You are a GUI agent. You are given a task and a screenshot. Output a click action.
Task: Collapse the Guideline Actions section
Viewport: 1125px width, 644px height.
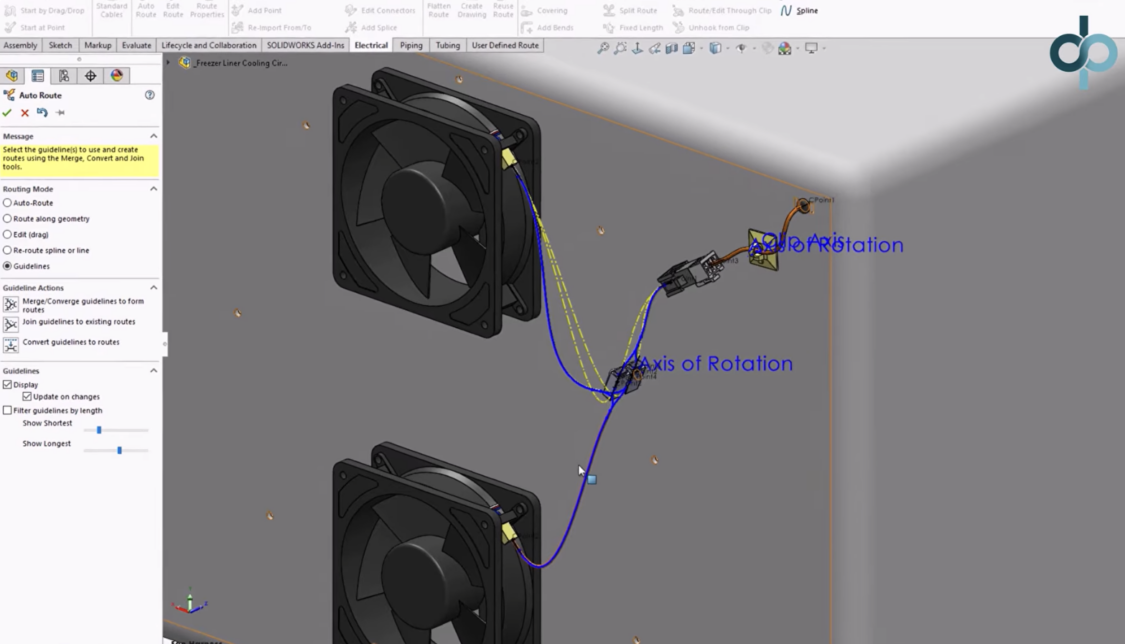coord(153,288)
